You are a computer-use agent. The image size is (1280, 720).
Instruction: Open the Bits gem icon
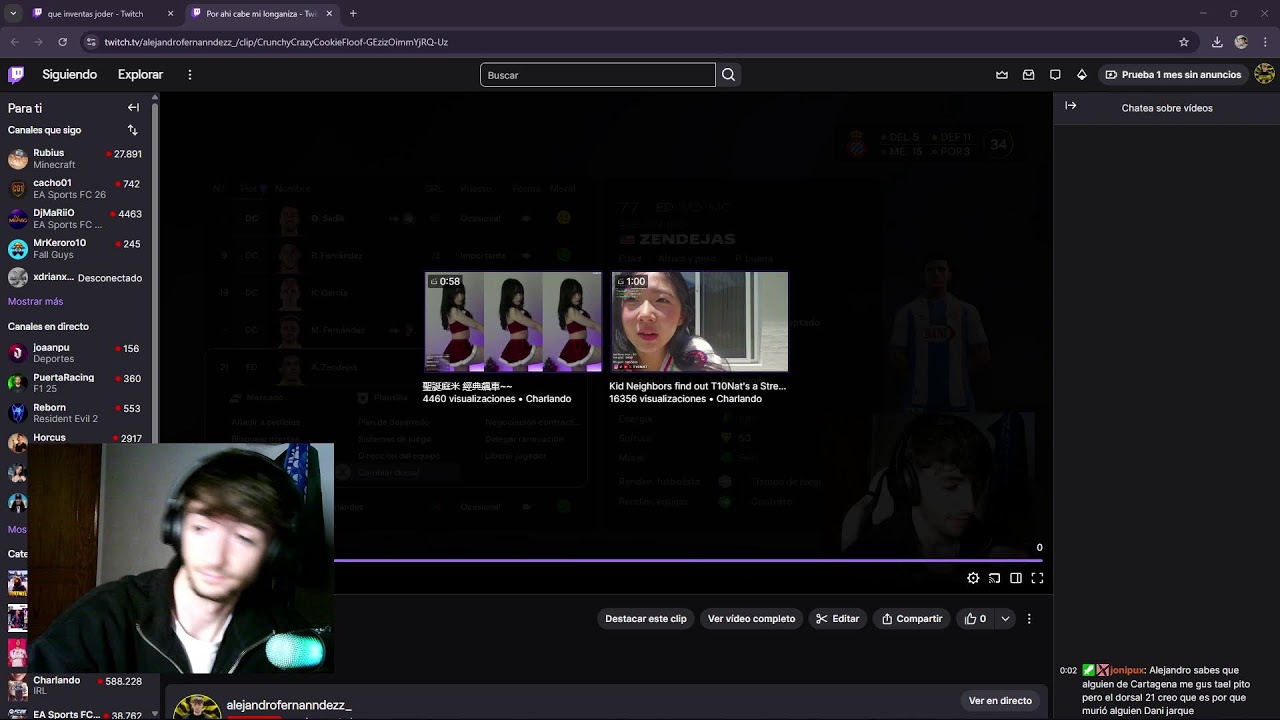pyautogui.click(x=1081, y=75)
